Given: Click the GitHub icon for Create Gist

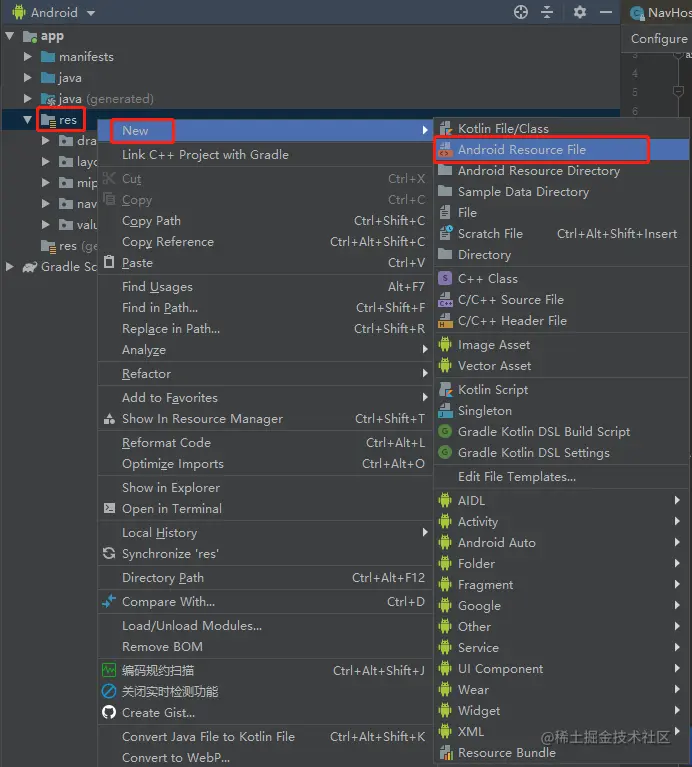Looking at the screenshot, I should tap(109, 712).
